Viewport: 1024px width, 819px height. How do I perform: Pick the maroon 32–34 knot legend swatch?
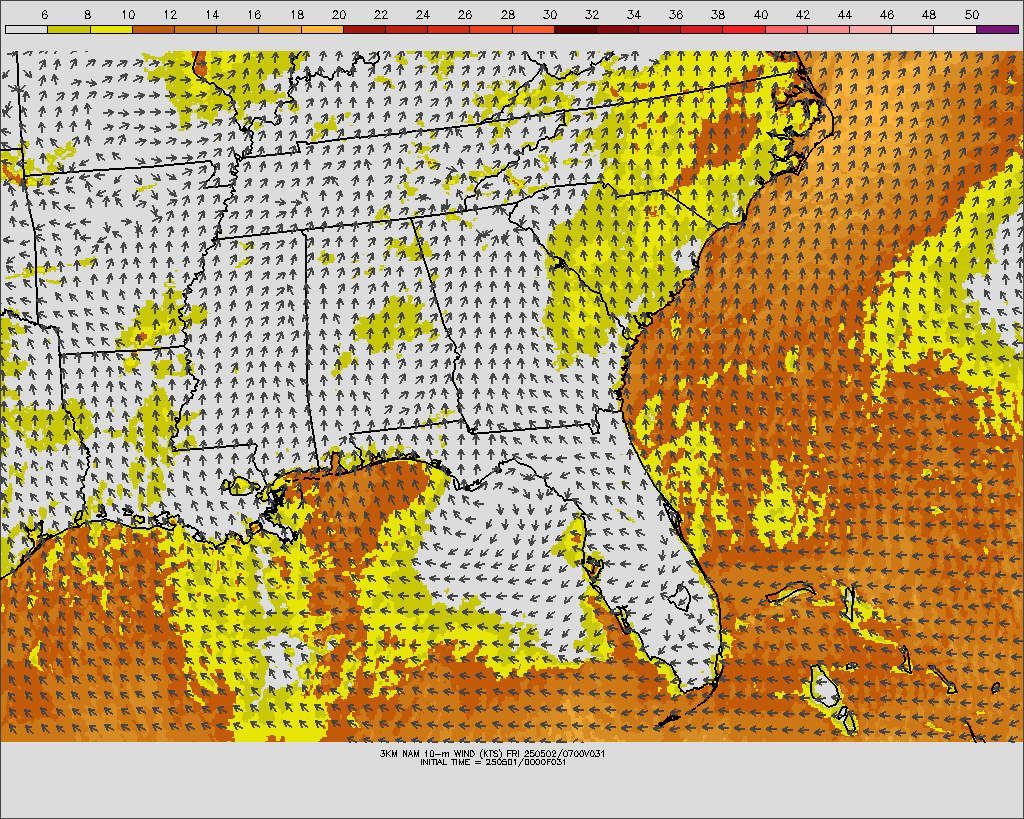[618, 29]
